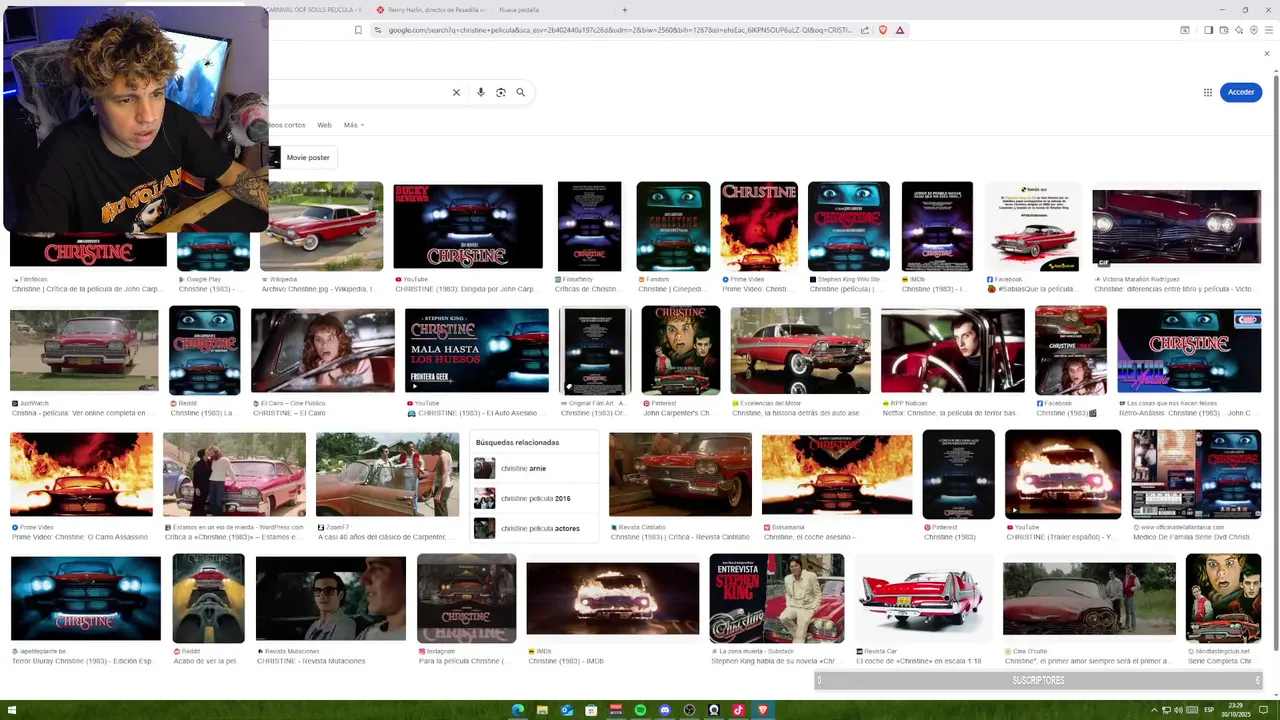Open Microsoft Store from the taskbar
The image size is (1280, 720).
(x=591, y=710)
